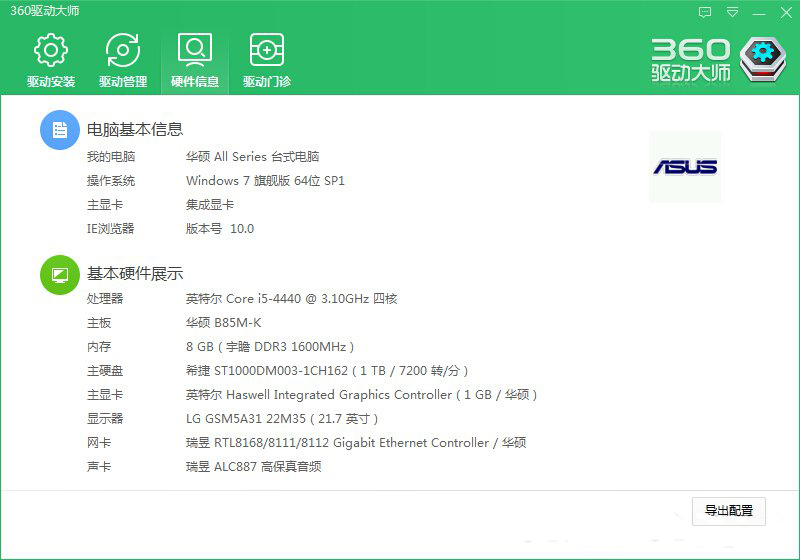
Task: Click the 主板 label
Action: coord(98,322)
